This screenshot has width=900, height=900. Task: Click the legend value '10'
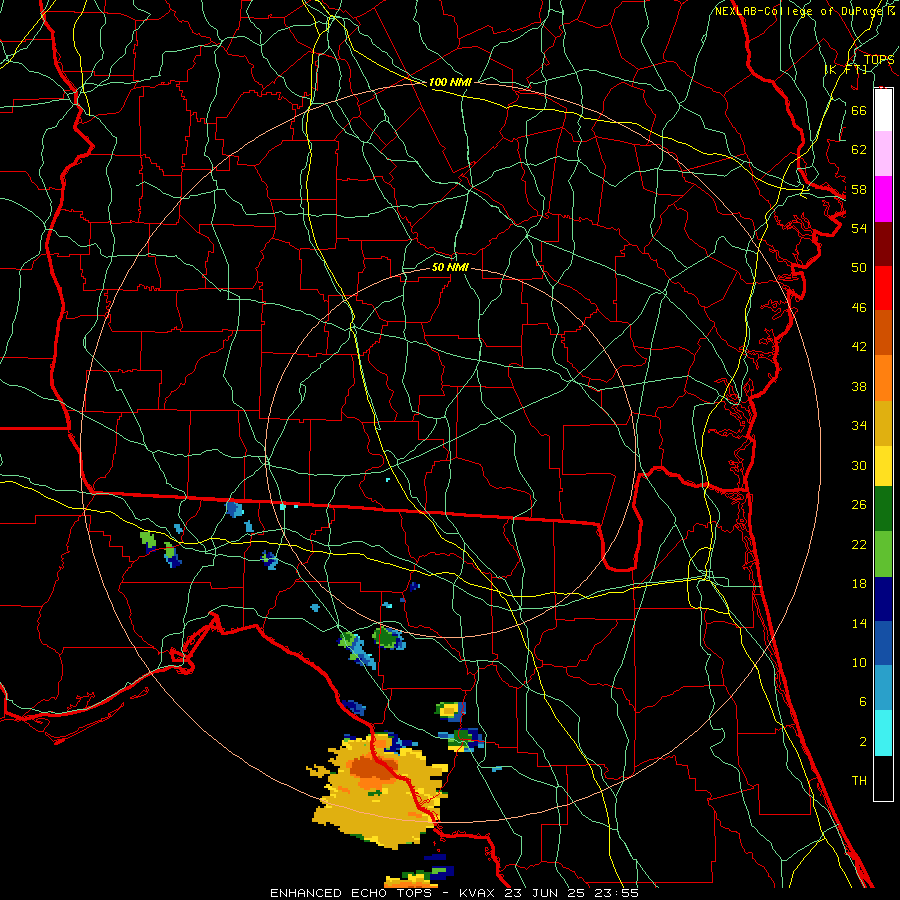click(859, 662)
